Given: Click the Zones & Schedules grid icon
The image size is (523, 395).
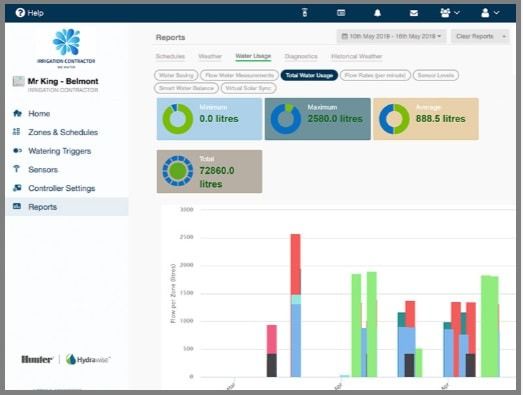Looking at the screenshot, I should (x=16, y=131).
